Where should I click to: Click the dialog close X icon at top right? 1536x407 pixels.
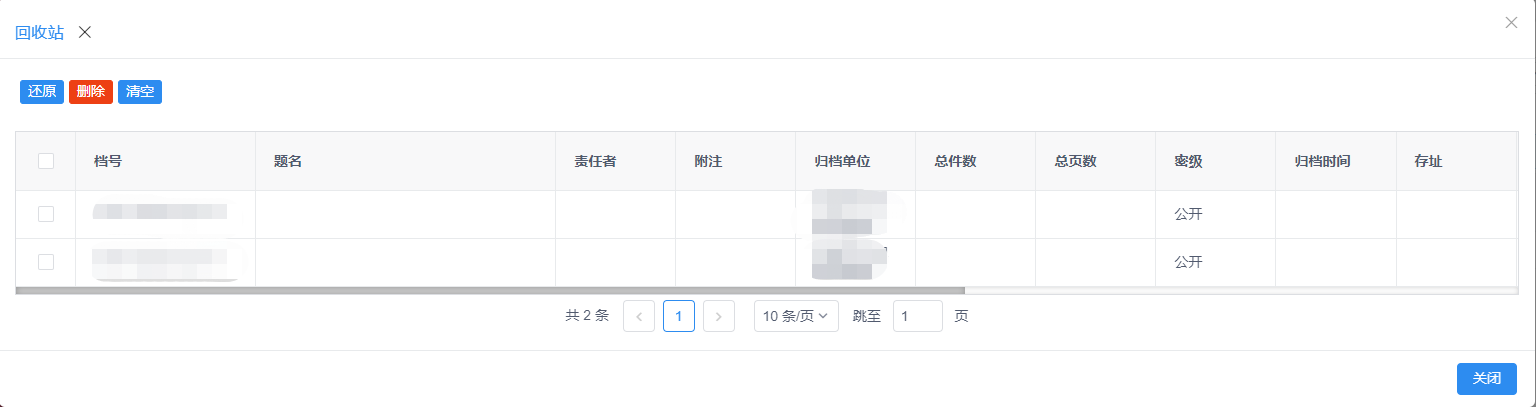point(1511,23)
